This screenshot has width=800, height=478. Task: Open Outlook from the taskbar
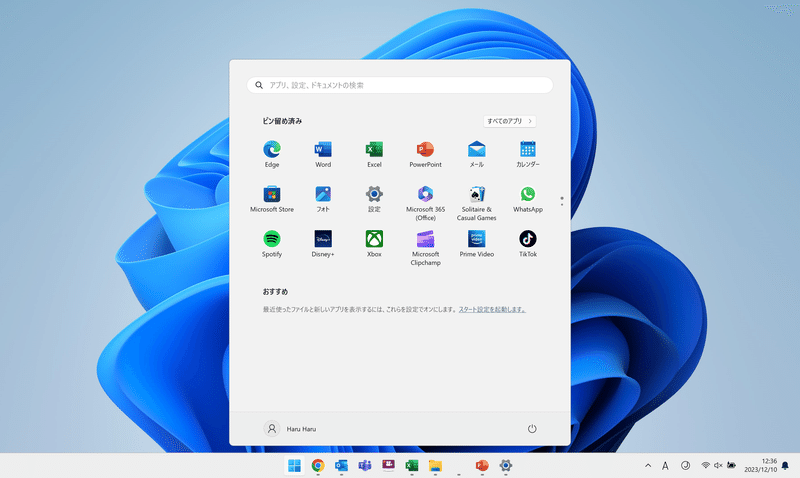tap(341, 465)
